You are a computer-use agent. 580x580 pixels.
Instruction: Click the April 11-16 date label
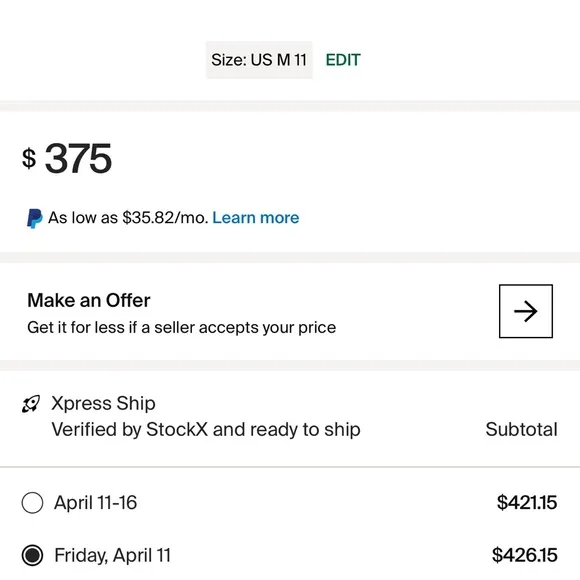point(95,503)
